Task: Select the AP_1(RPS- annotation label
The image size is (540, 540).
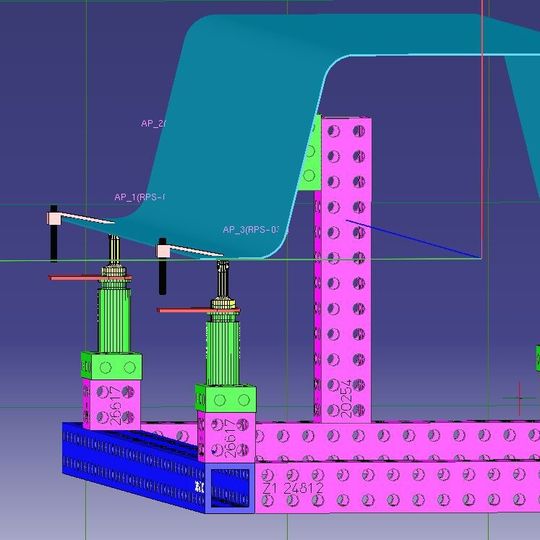Action: (x=139, y=197)
